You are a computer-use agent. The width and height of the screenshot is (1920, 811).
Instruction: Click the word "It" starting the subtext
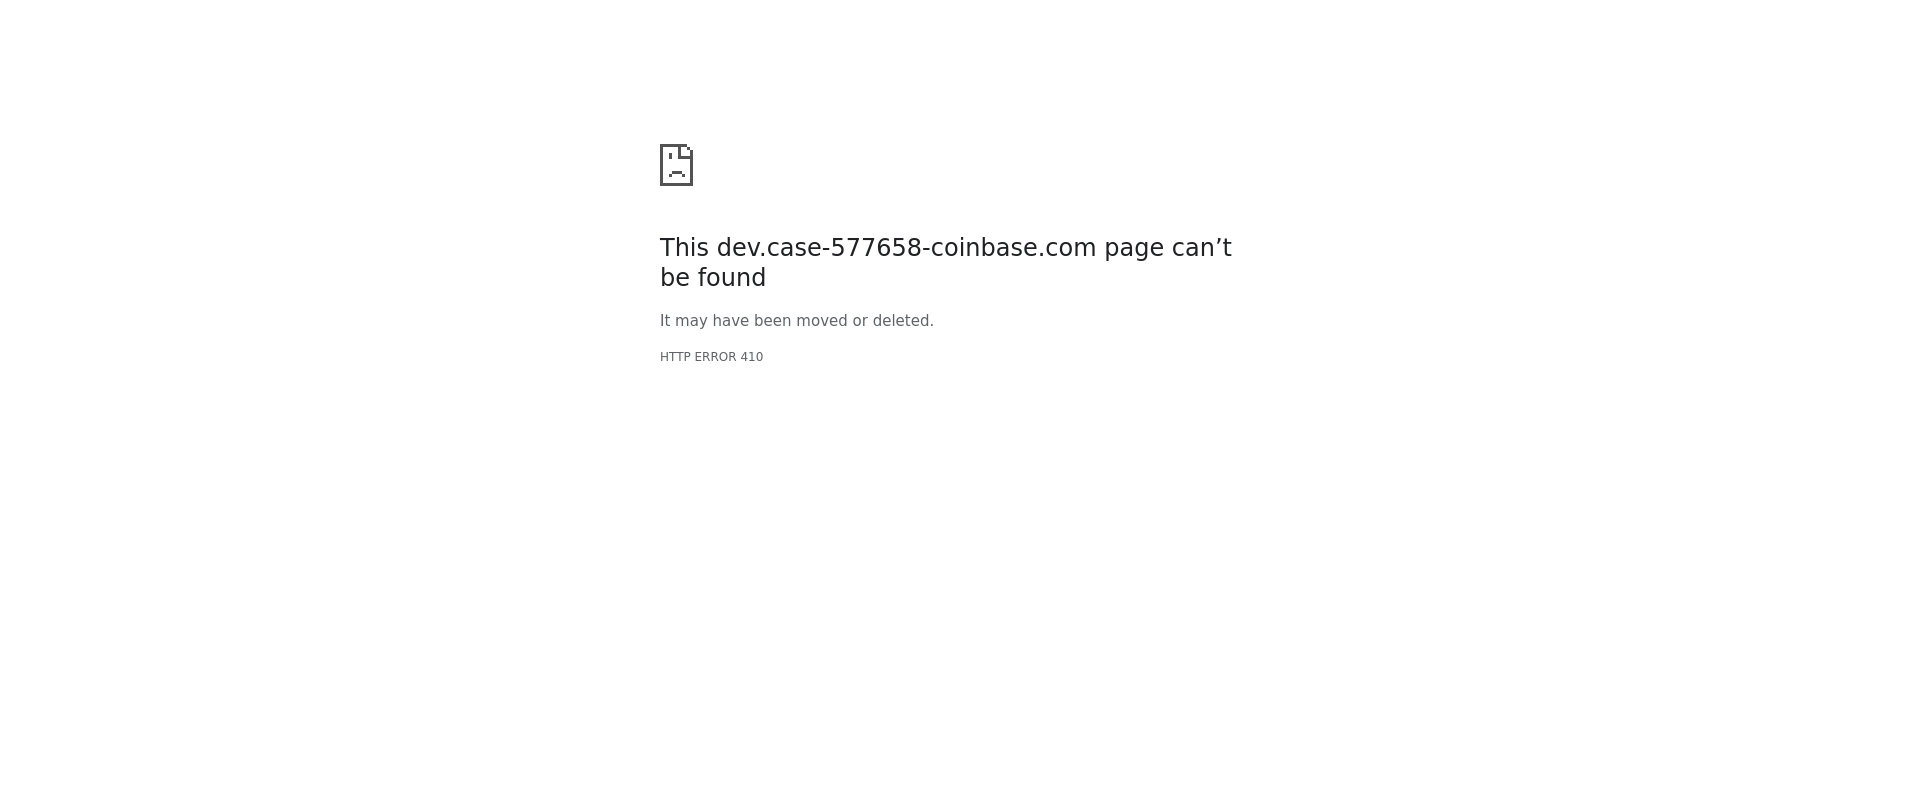[x=665, y=321]
